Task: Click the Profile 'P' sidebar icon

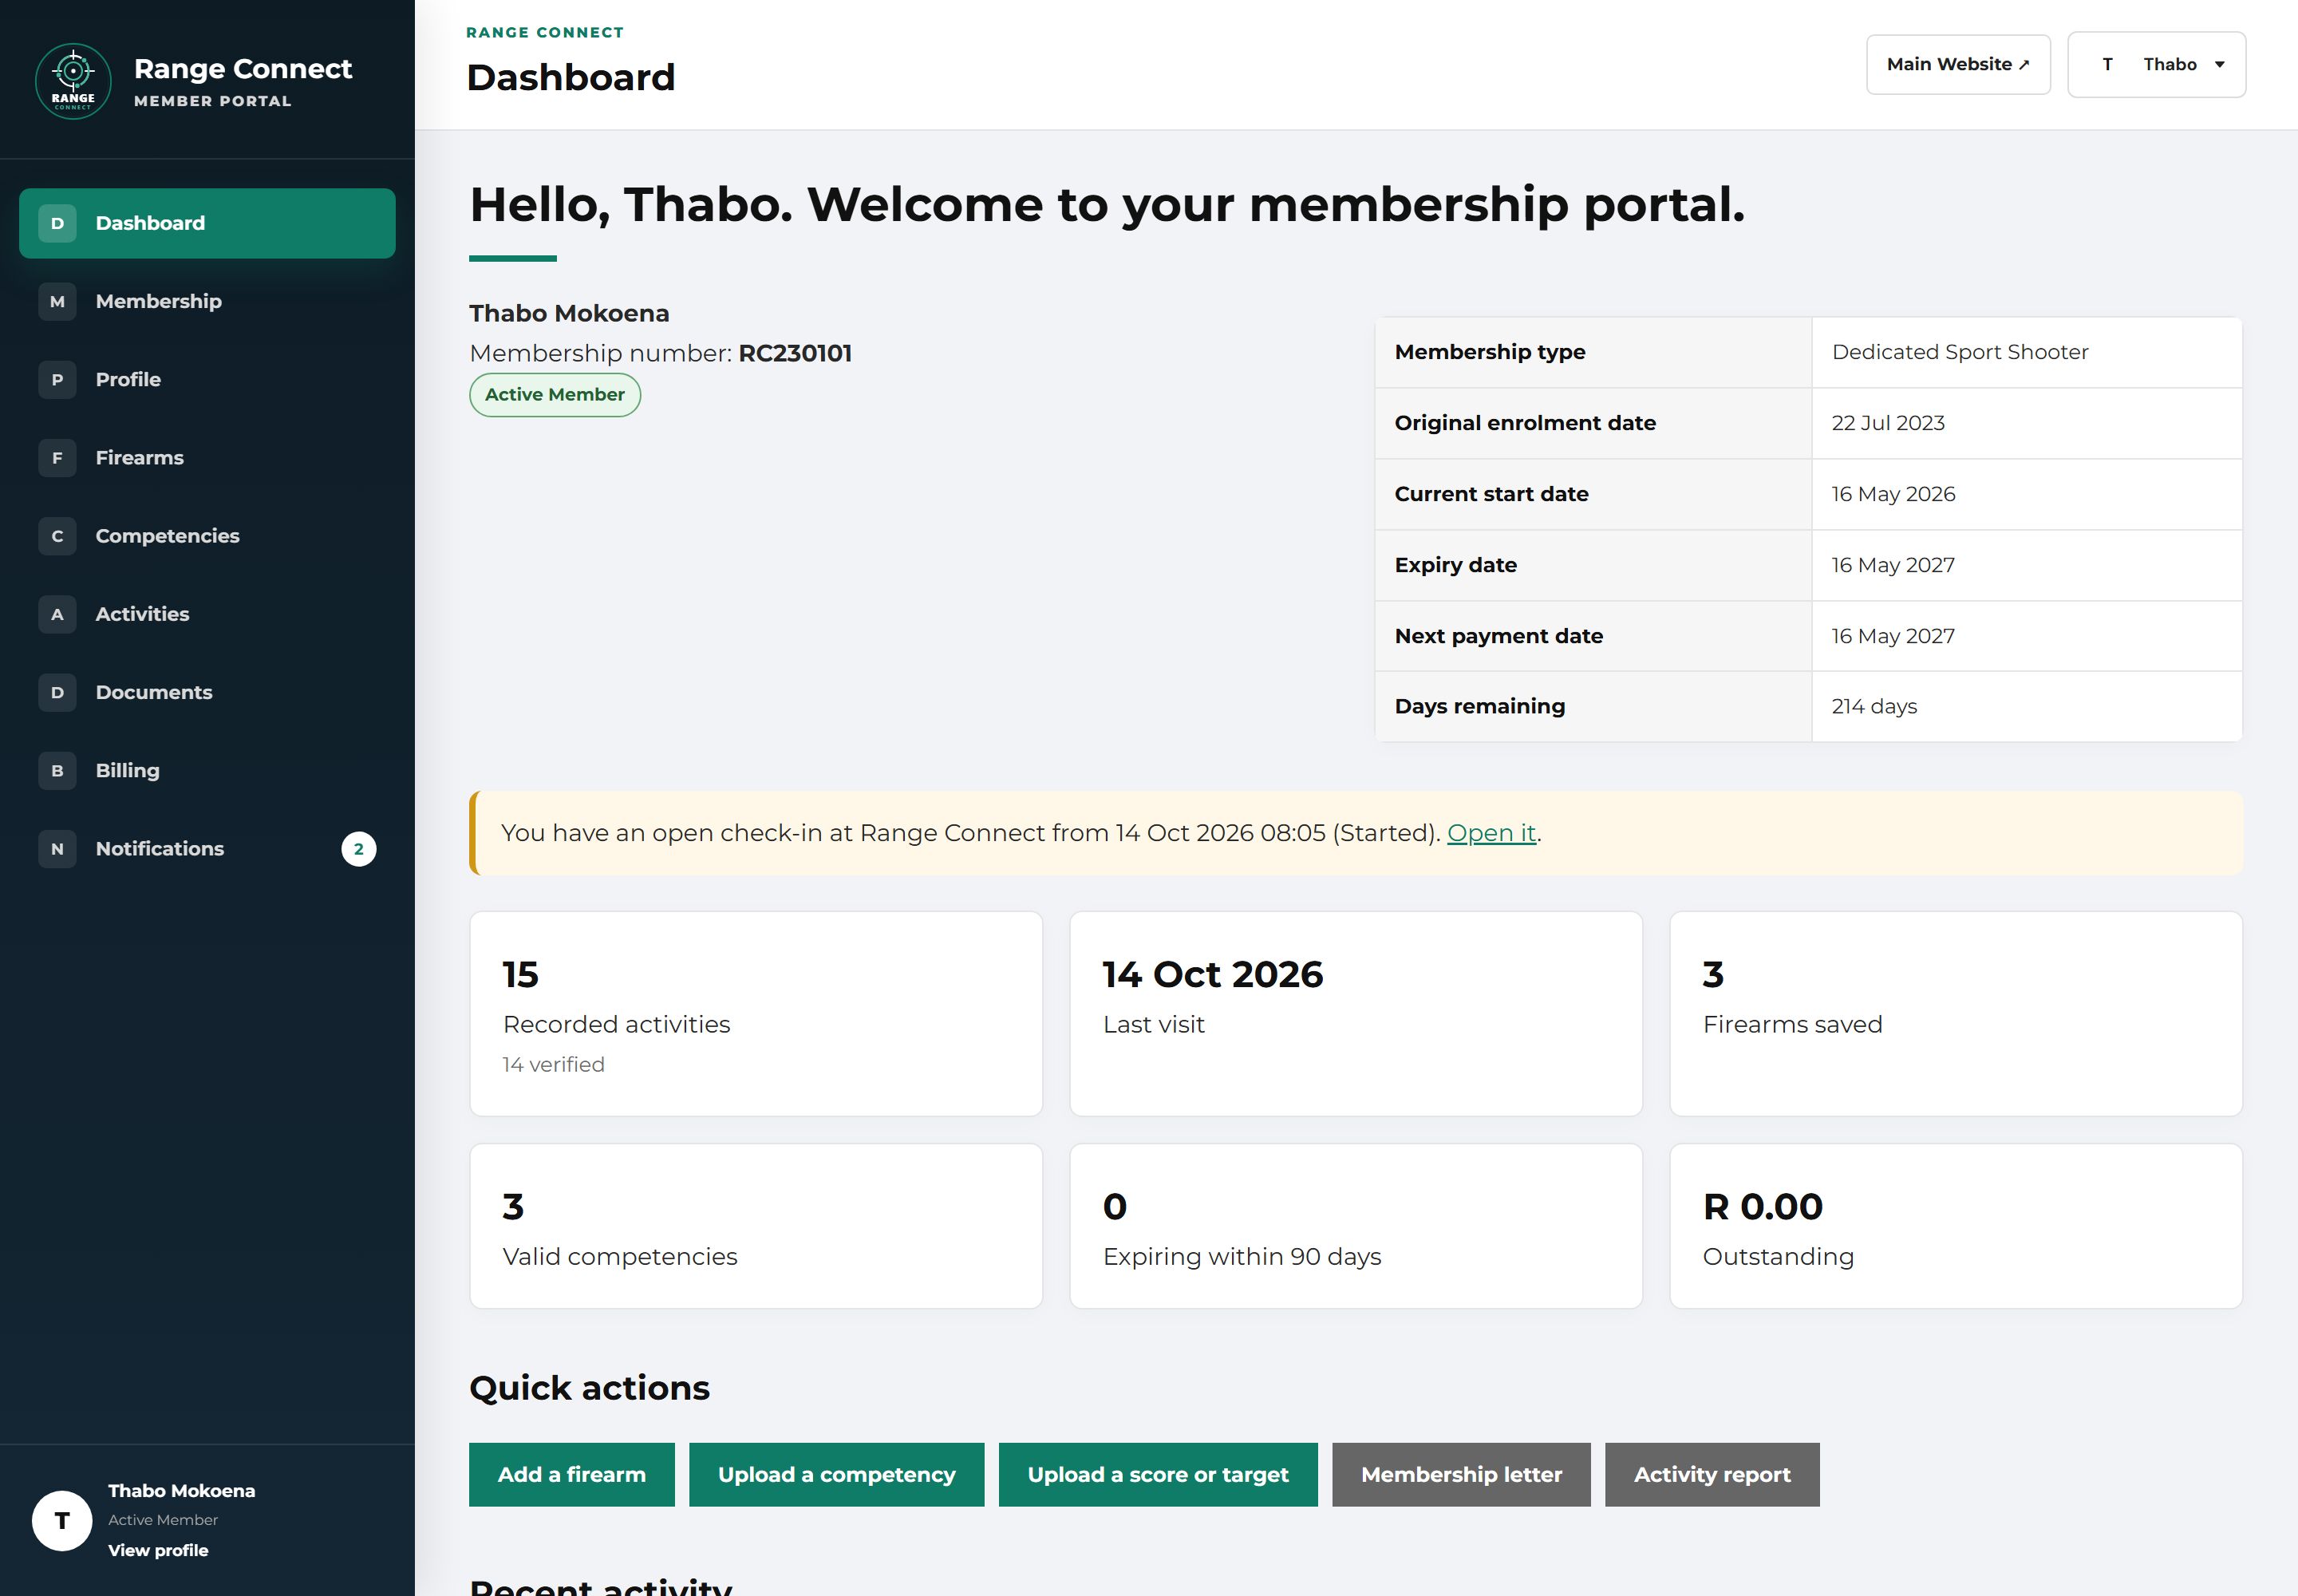Action: (57, 379)
